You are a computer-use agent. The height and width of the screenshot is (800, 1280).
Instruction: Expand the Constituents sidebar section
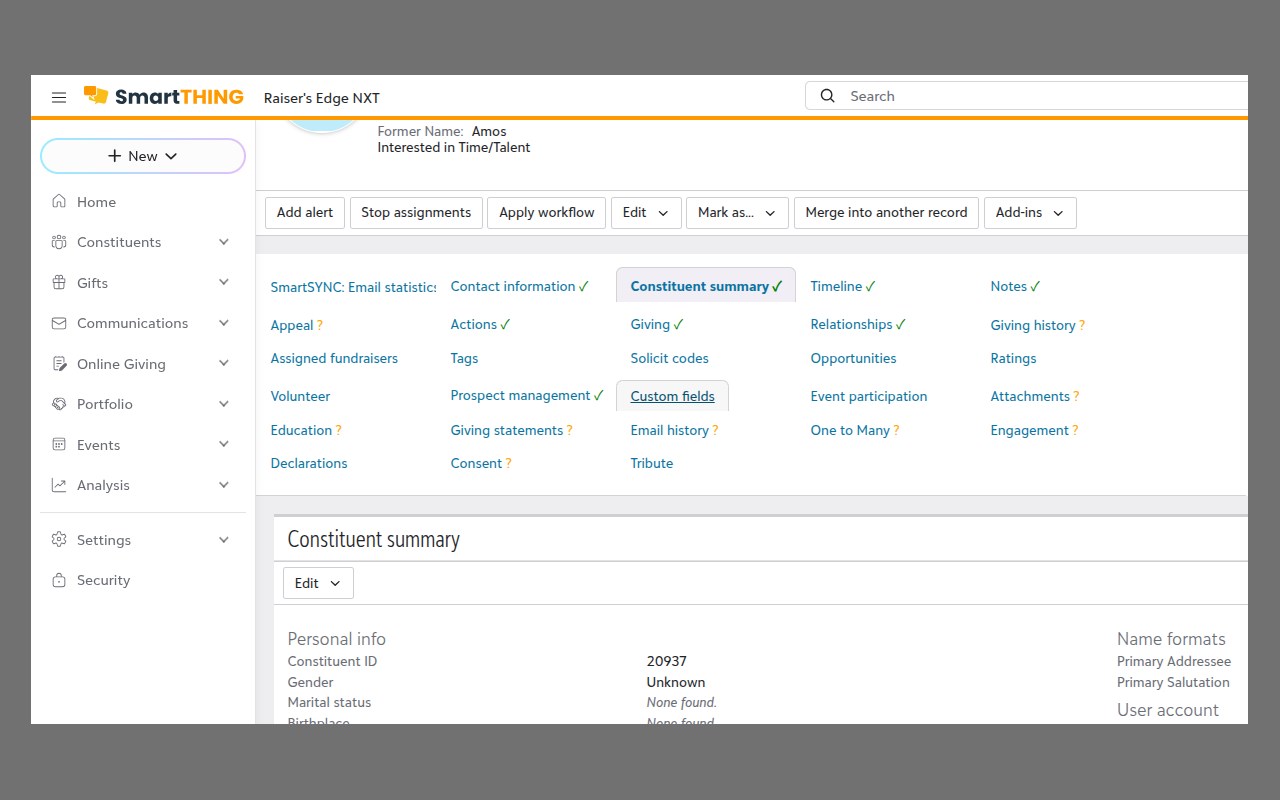coord(224,242)
